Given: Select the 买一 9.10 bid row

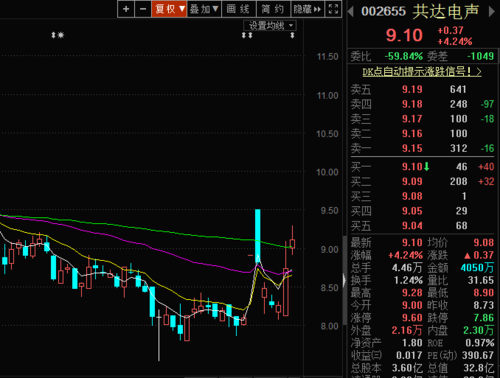Looking at the screenshot, I should pos(423,167).
